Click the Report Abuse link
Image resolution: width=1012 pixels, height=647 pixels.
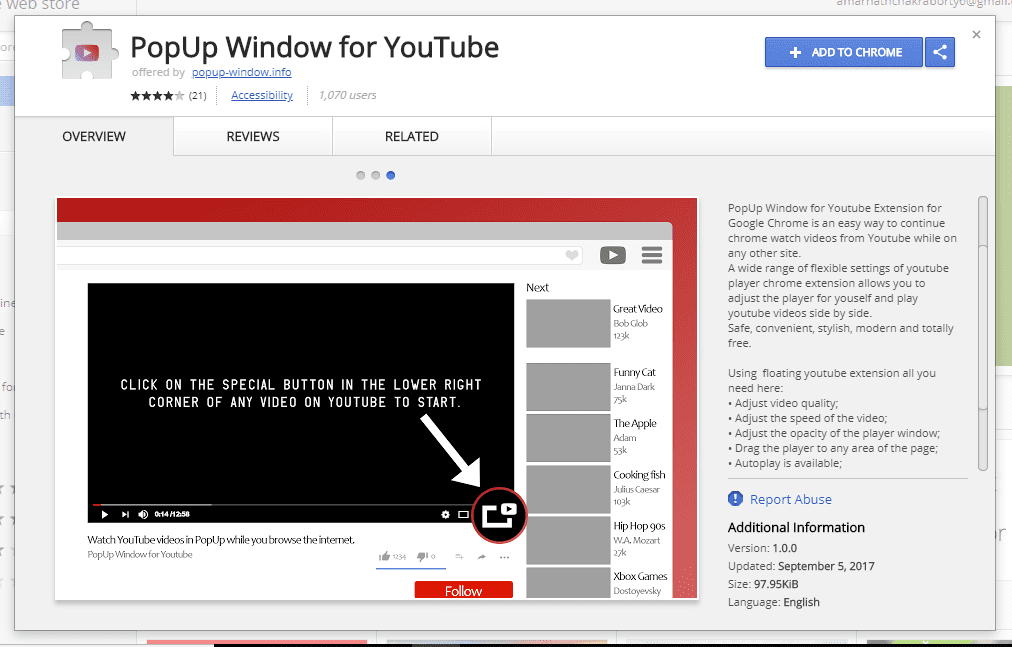(x=791, y=499)
